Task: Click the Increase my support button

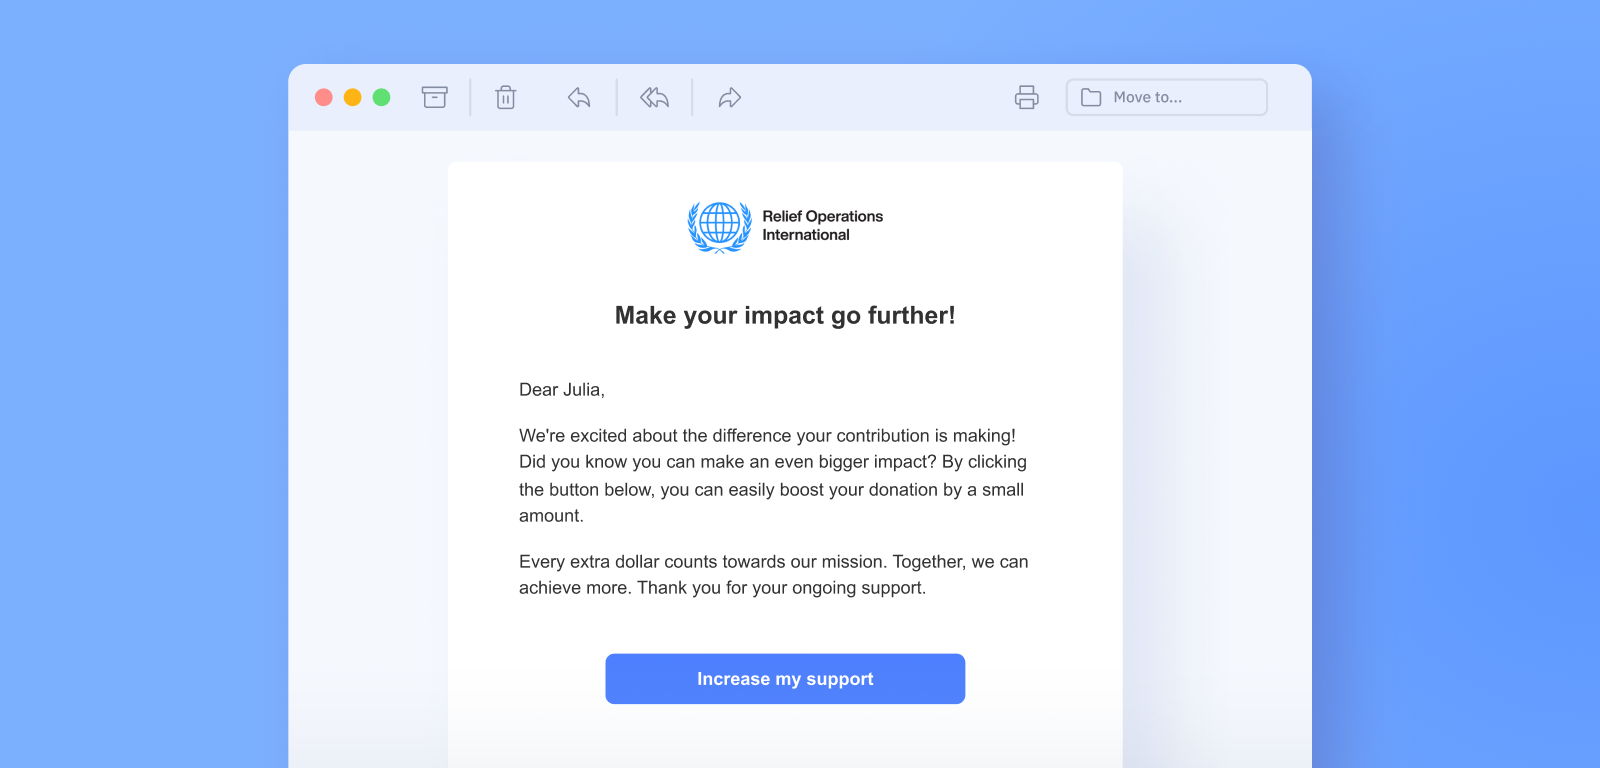Action: pyautogui.click(x=785, y=679)
